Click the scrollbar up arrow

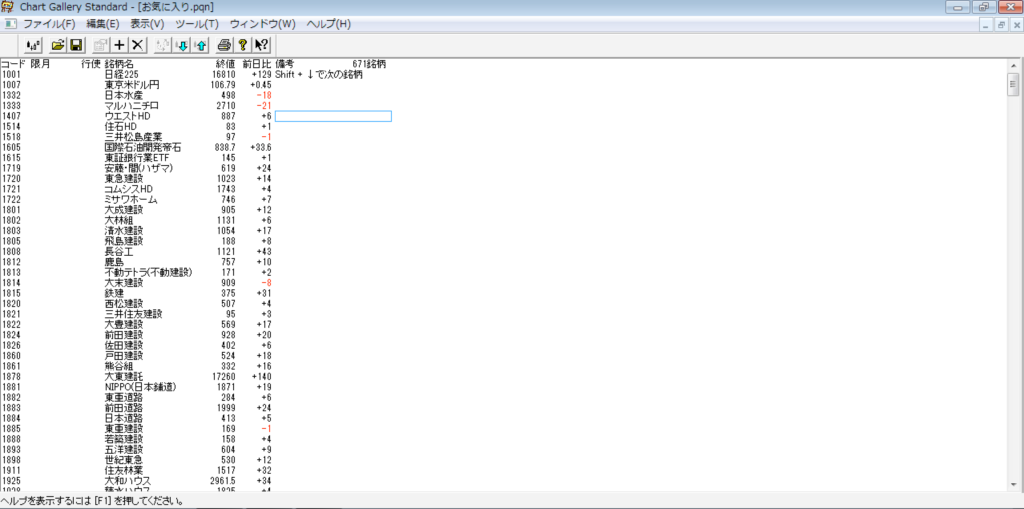click(1014, 66)
